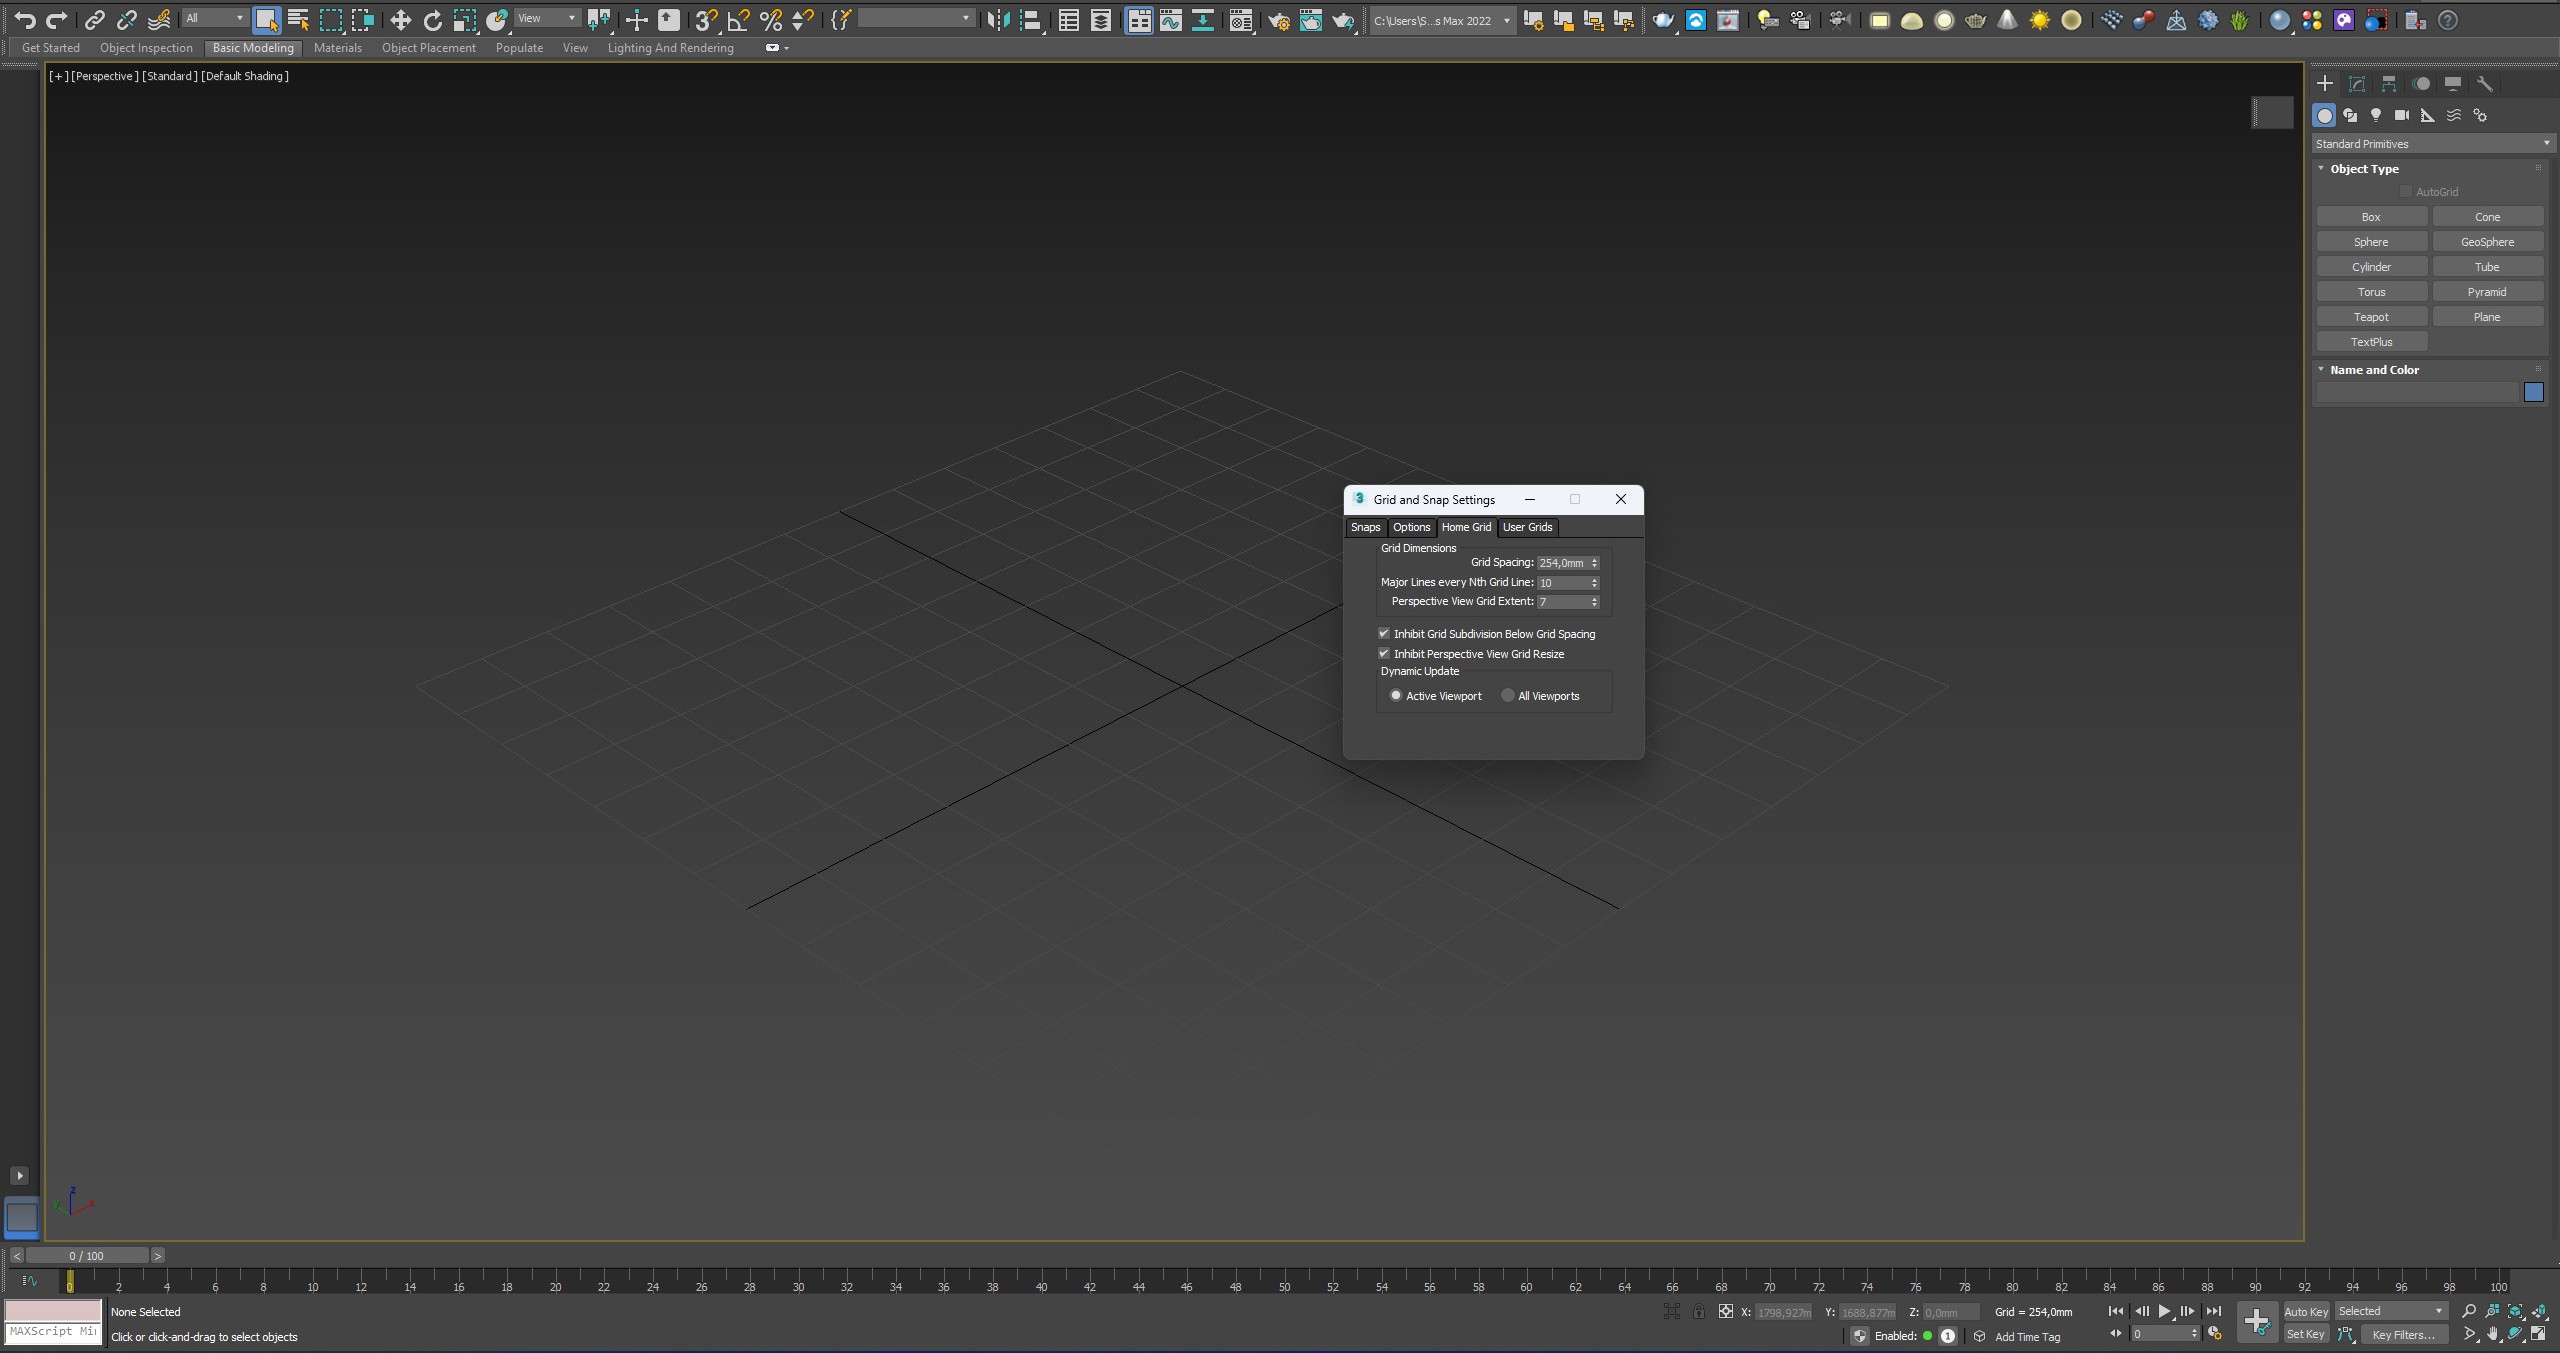Open the Materials ribbon tab
Image resolution: width=2560 pixels, height=1353 pixels.
pyautogui.click(x=338, y=48)
